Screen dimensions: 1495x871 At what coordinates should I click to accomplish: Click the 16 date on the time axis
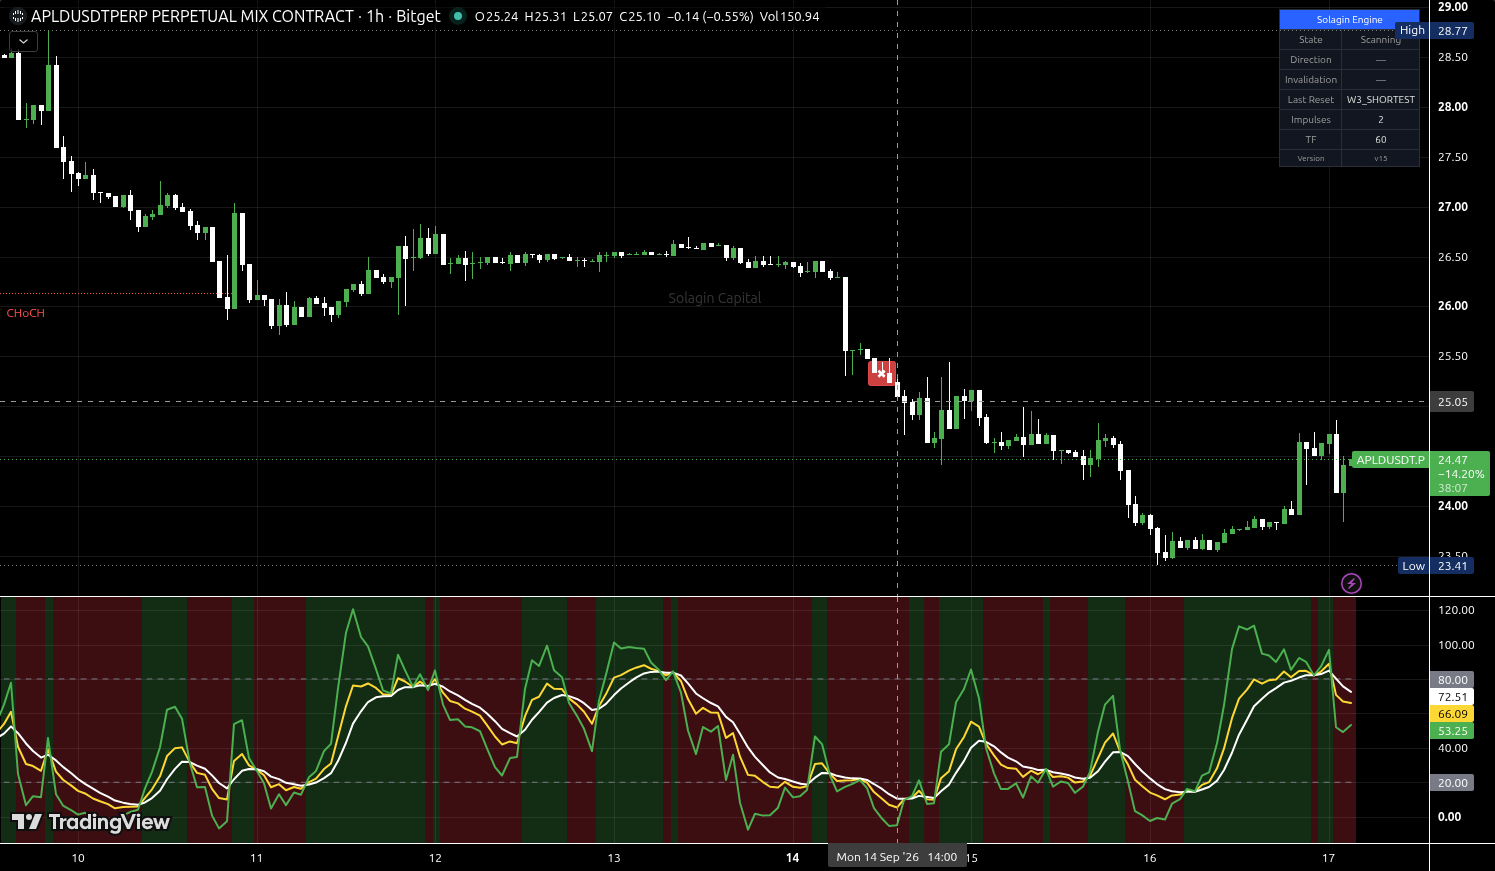1150,858
